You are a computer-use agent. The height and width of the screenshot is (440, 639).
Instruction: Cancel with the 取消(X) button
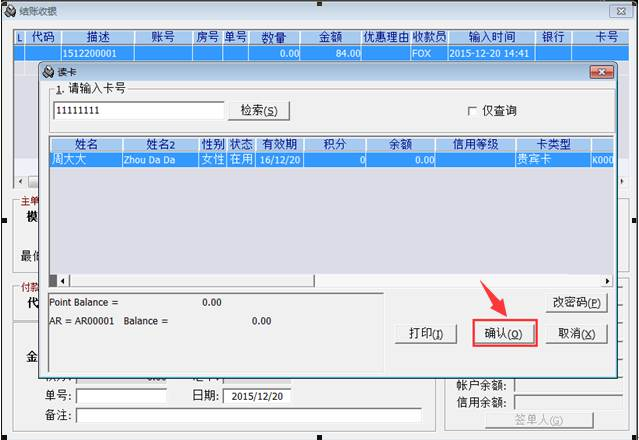click(576, 333)
